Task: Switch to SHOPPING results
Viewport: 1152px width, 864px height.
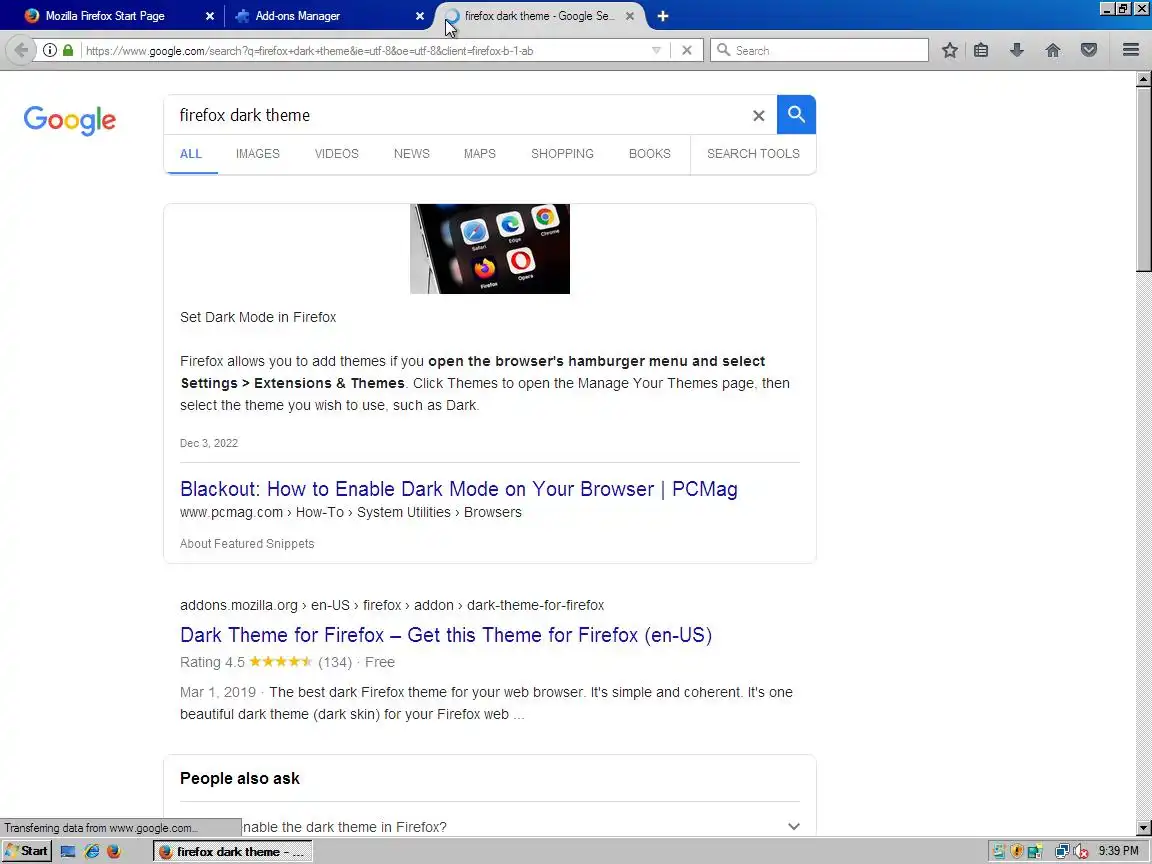Action: (x=562, y=154)
